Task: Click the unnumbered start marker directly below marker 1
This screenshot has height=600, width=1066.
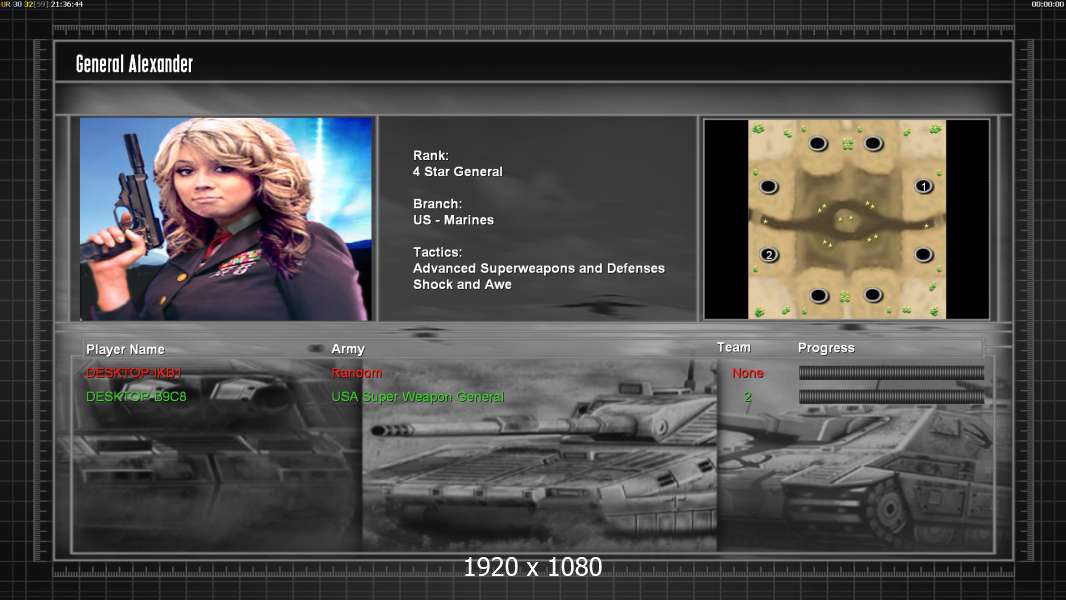Action: click(x=923, y=255)
